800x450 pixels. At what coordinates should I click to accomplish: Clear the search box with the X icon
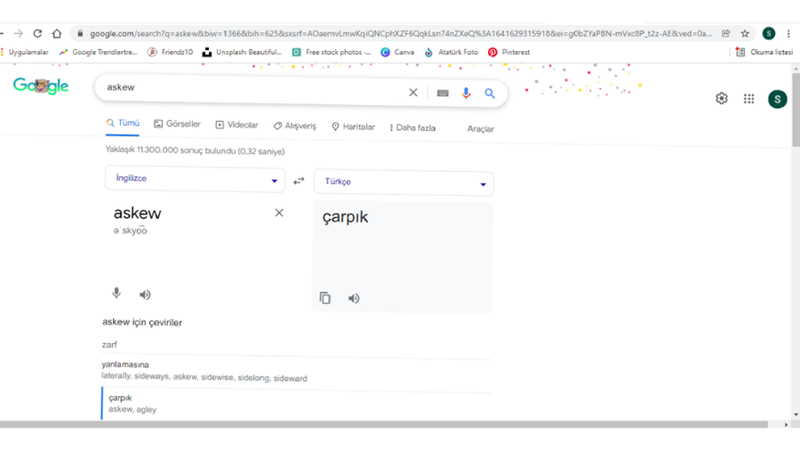413,93
